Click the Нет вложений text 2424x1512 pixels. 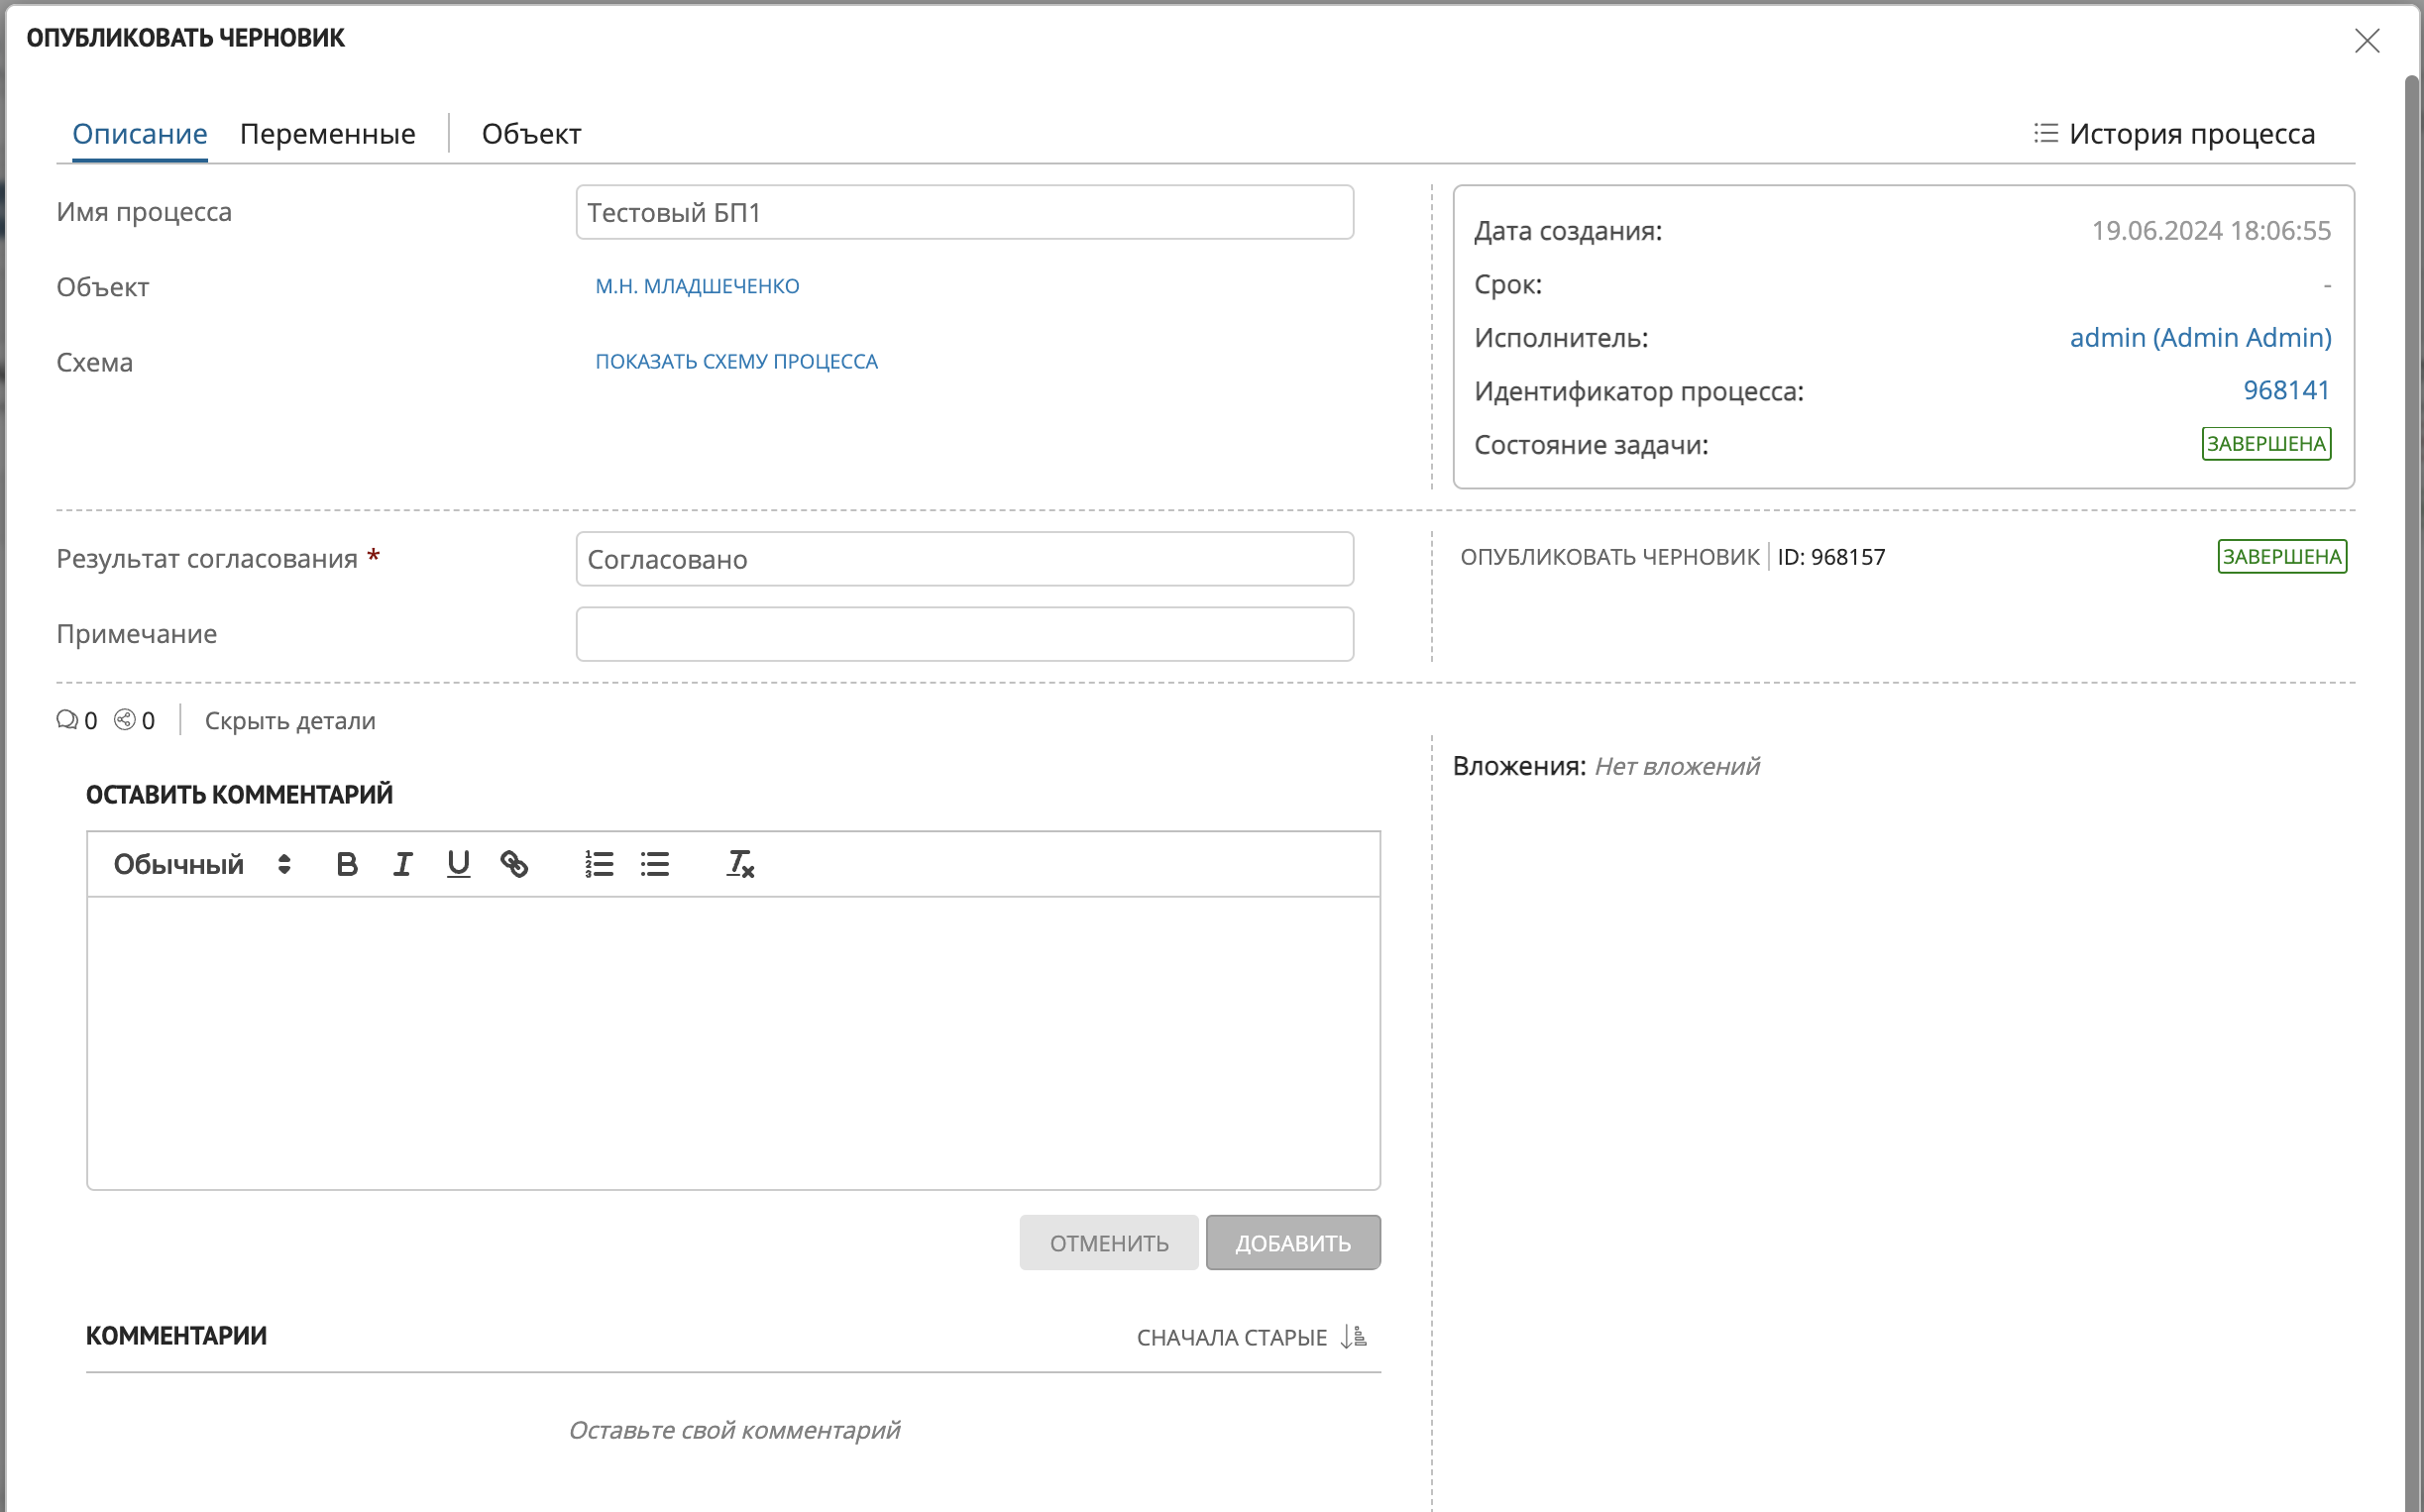[1677, 766]
